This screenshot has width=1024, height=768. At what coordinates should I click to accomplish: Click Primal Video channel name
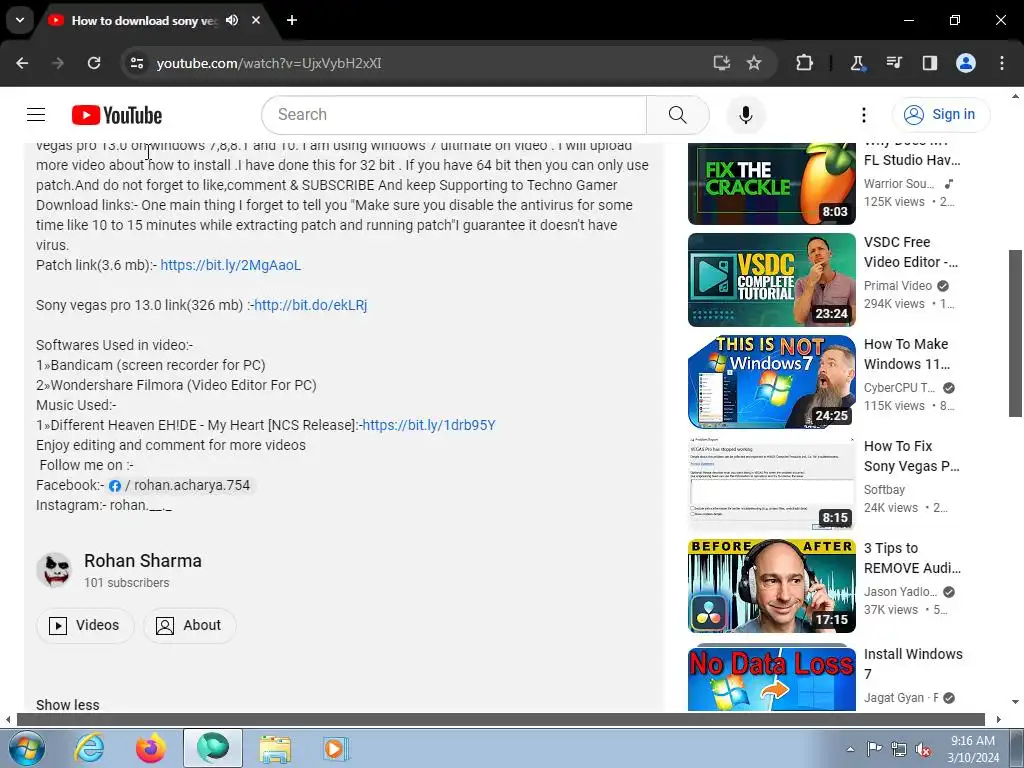point(898,285)
